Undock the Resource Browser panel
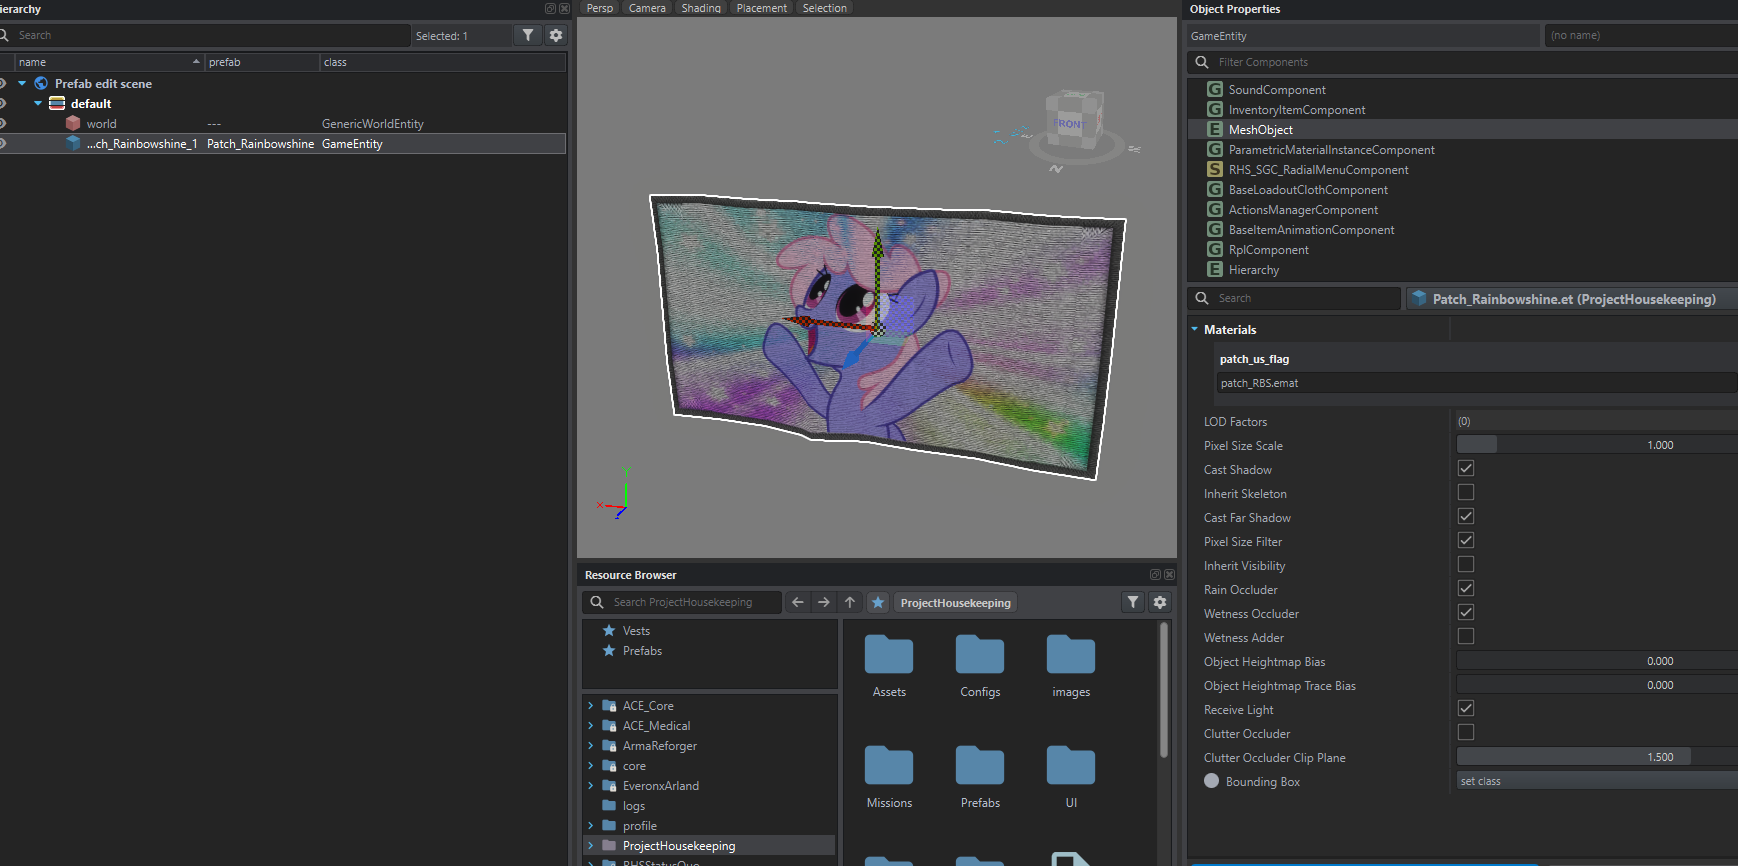1738x866 pixels. click(1155, 575)
